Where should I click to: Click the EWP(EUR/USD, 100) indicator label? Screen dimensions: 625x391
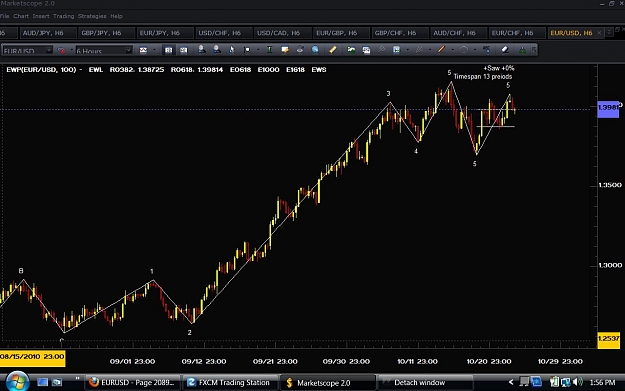coord(41,69)
